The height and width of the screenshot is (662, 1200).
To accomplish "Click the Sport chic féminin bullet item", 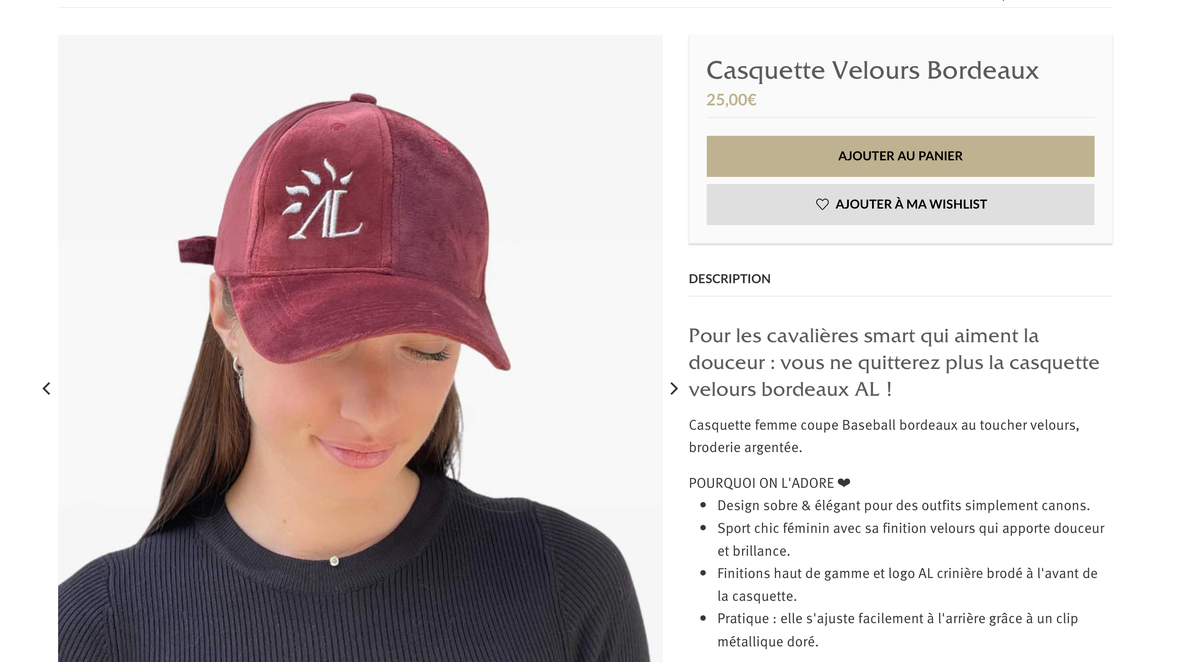I will tap(910, 539).
